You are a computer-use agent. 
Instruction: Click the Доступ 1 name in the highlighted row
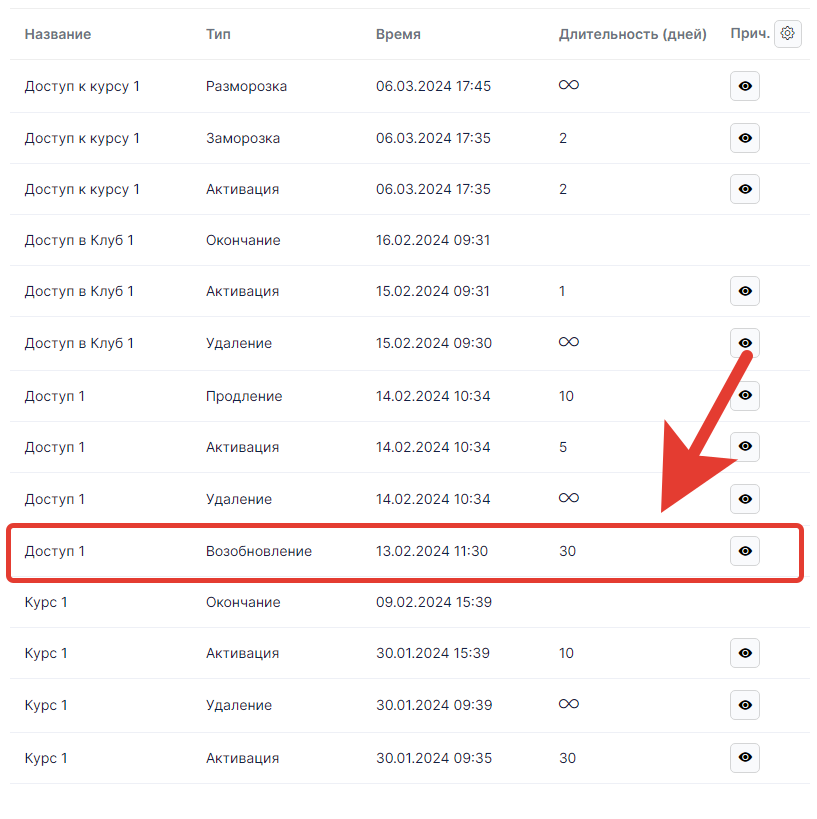(x=55, y=551)
